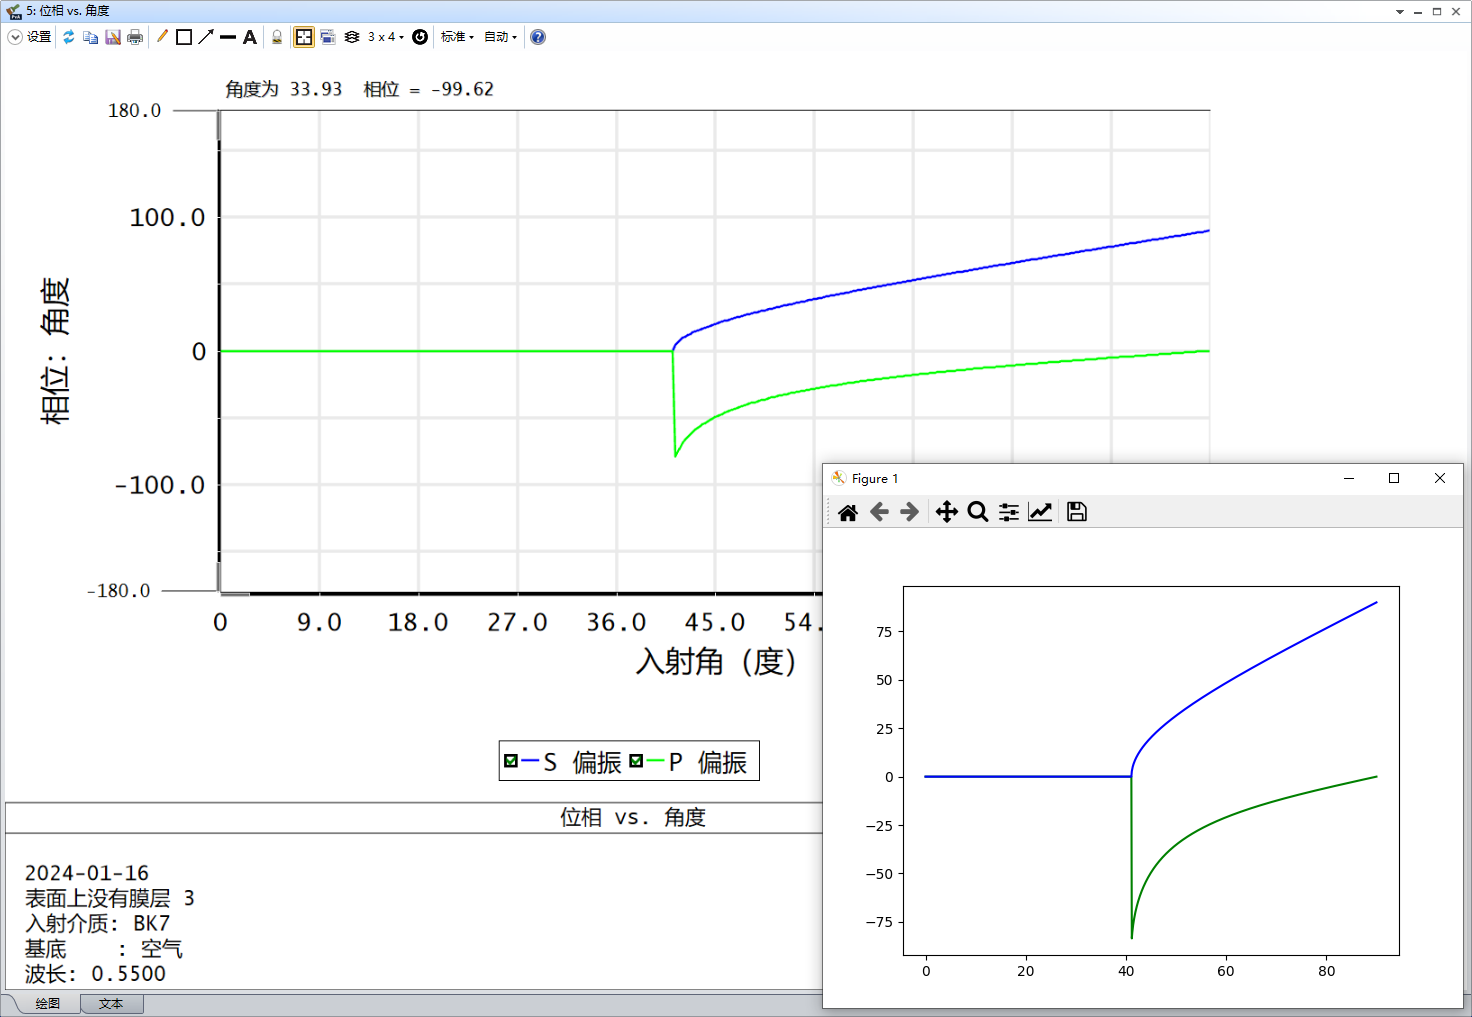Click the copy to clipboard icon

[x=90, y=37]
